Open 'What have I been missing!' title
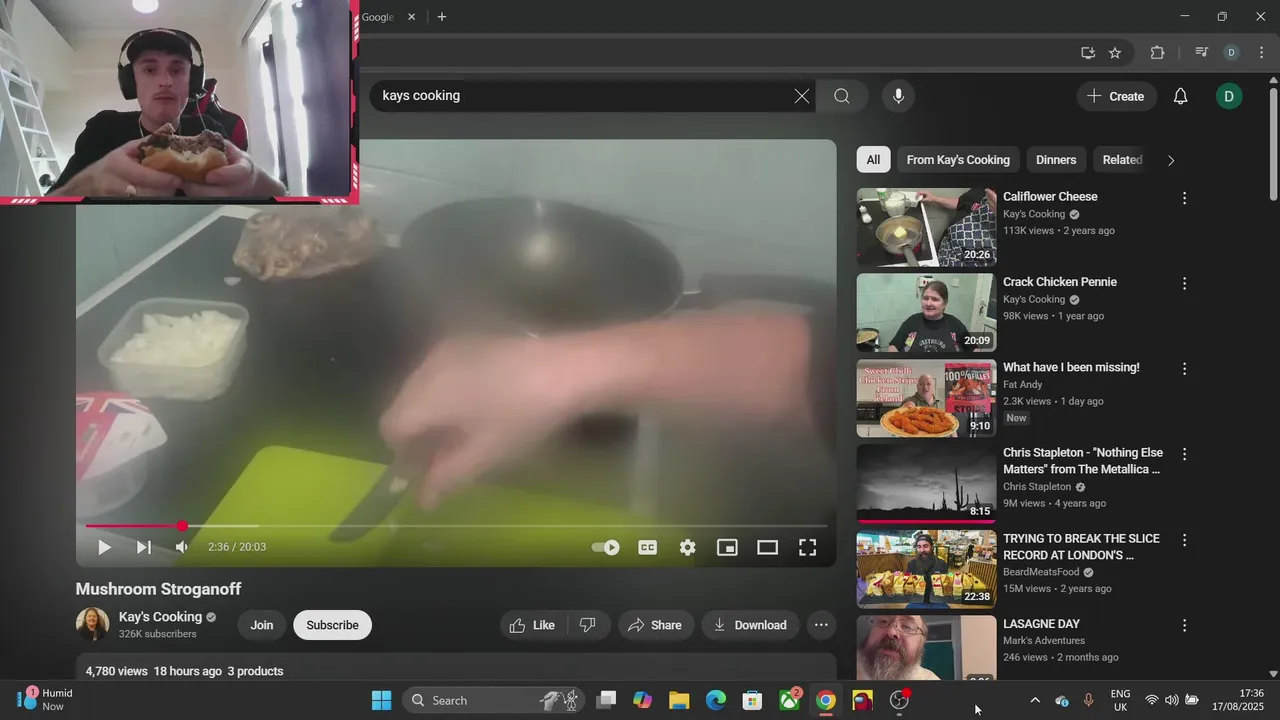Viewport: 1280px width, 720px height. coord(1071,367)
